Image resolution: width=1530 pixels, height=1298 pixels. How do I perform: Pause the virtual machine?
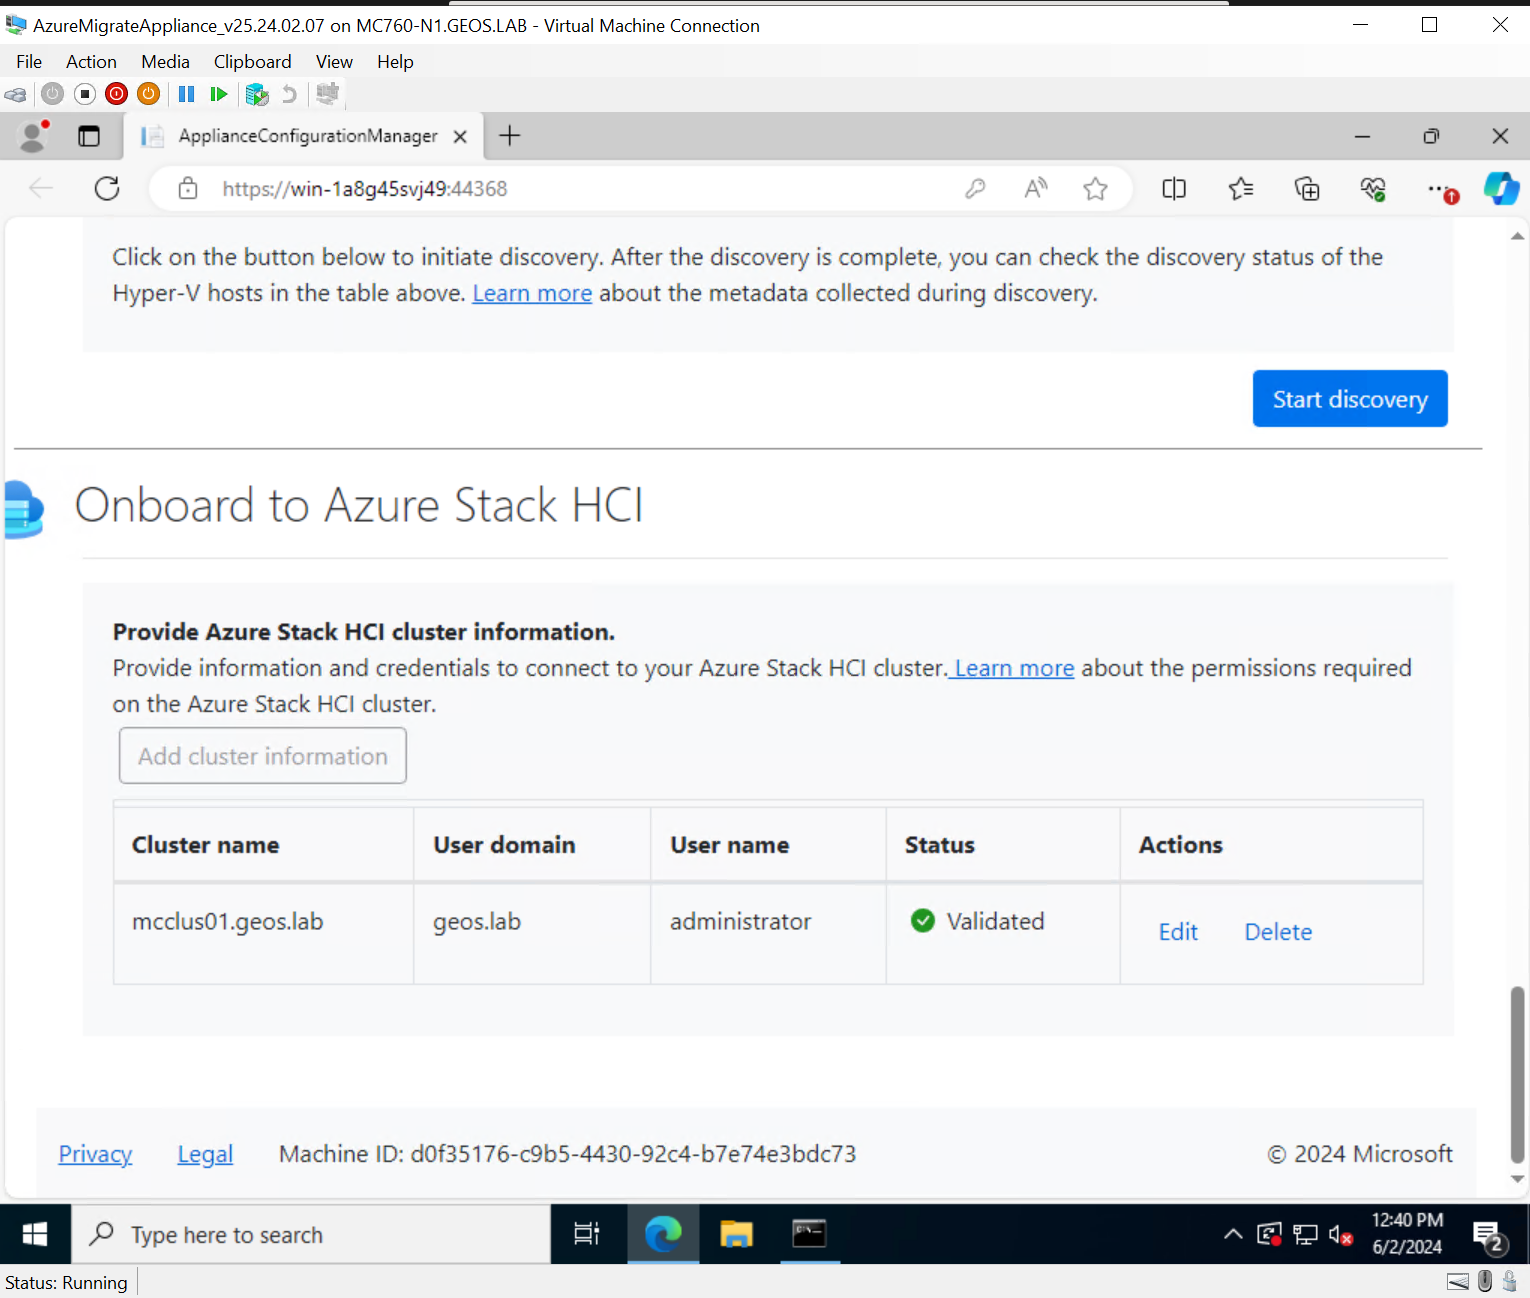tap(186, 94)
